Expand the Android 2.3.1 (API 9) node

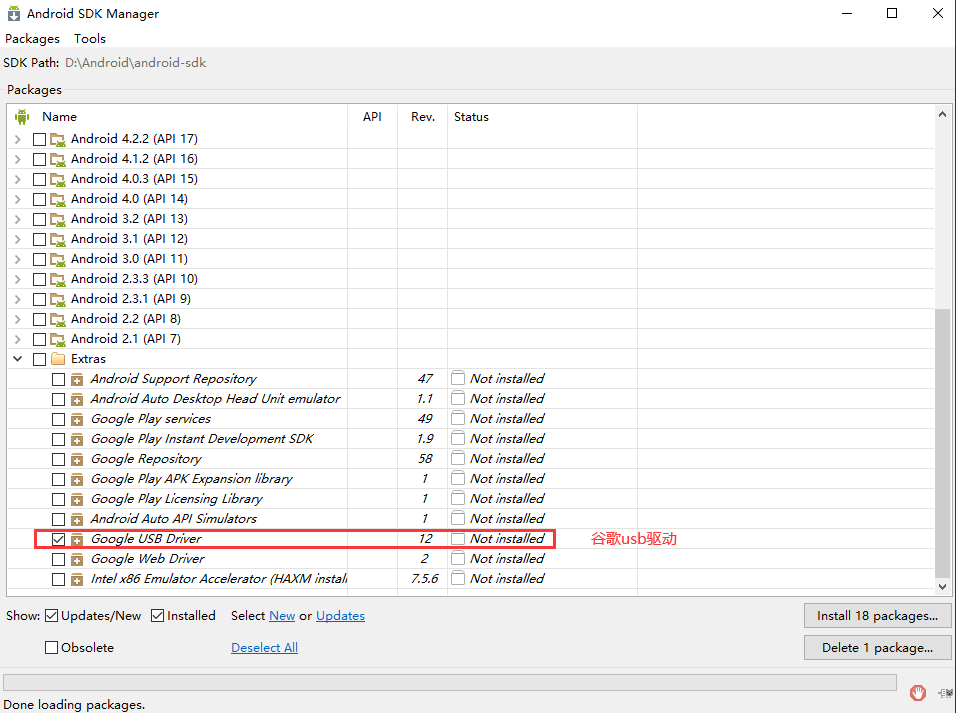18,299
